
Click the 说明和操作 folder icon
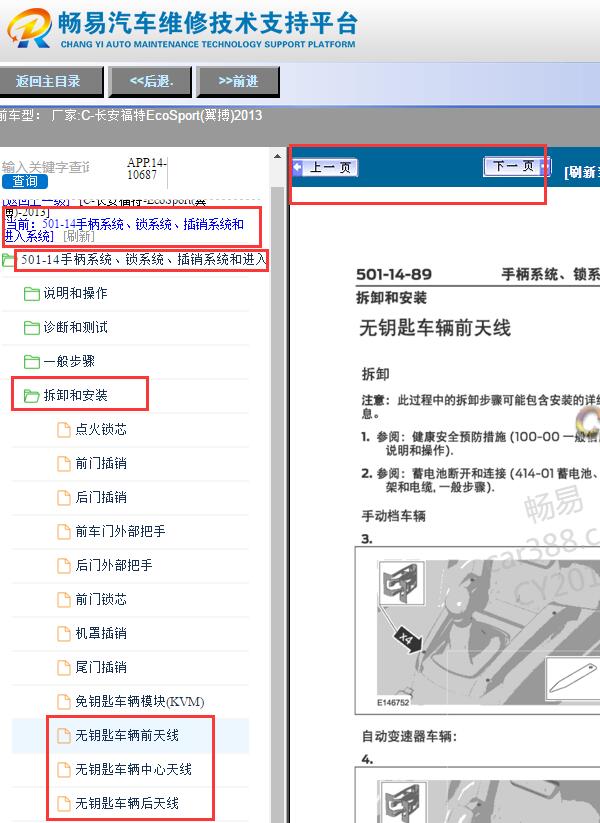click(31, 294)
